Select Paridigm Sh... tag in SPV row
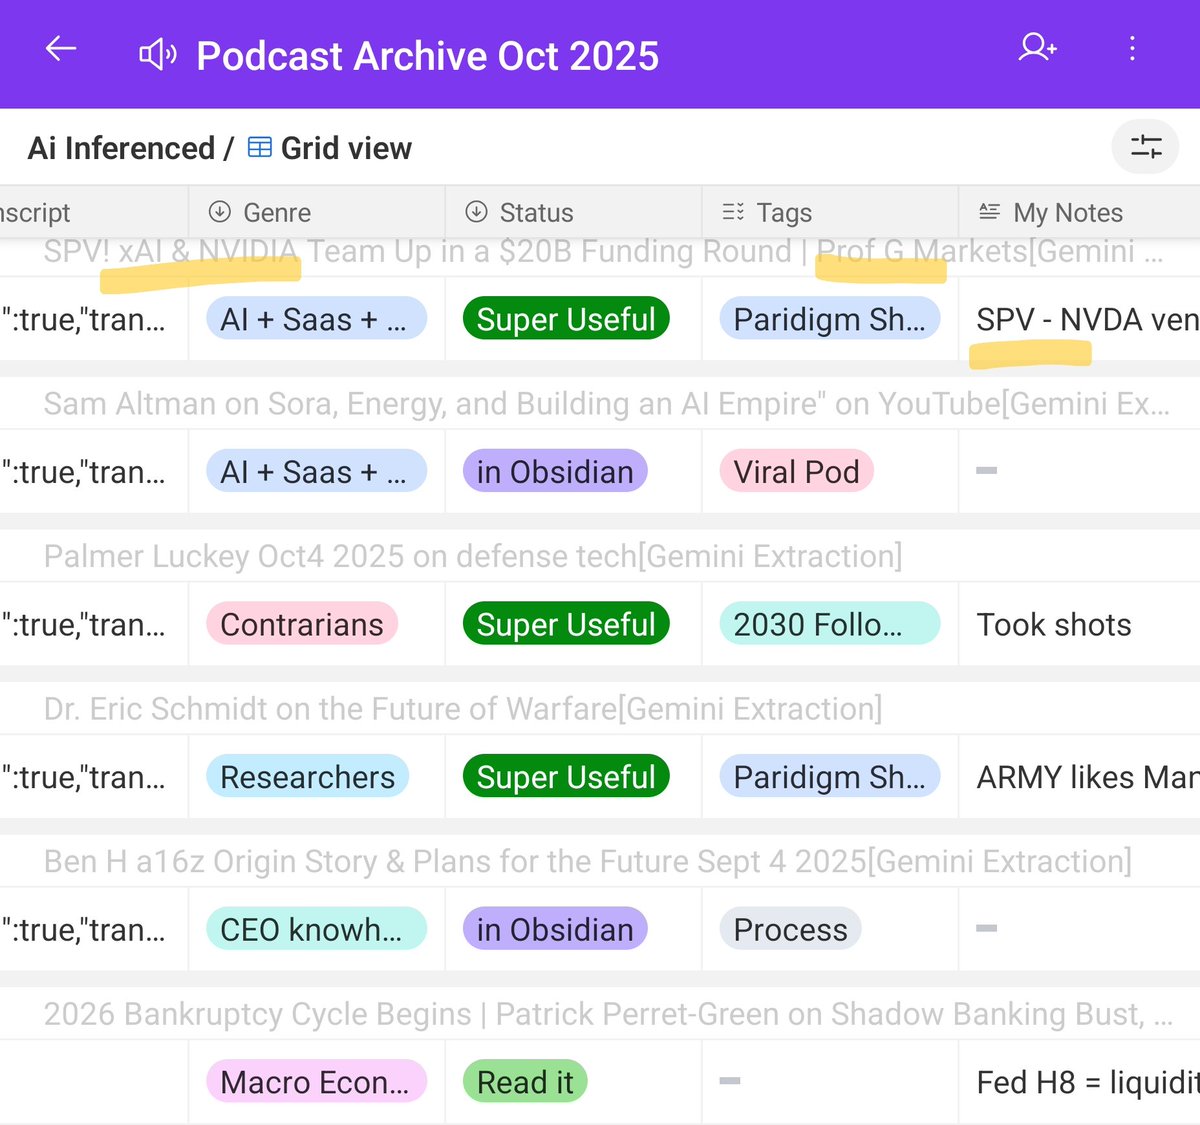 [830, 319]
